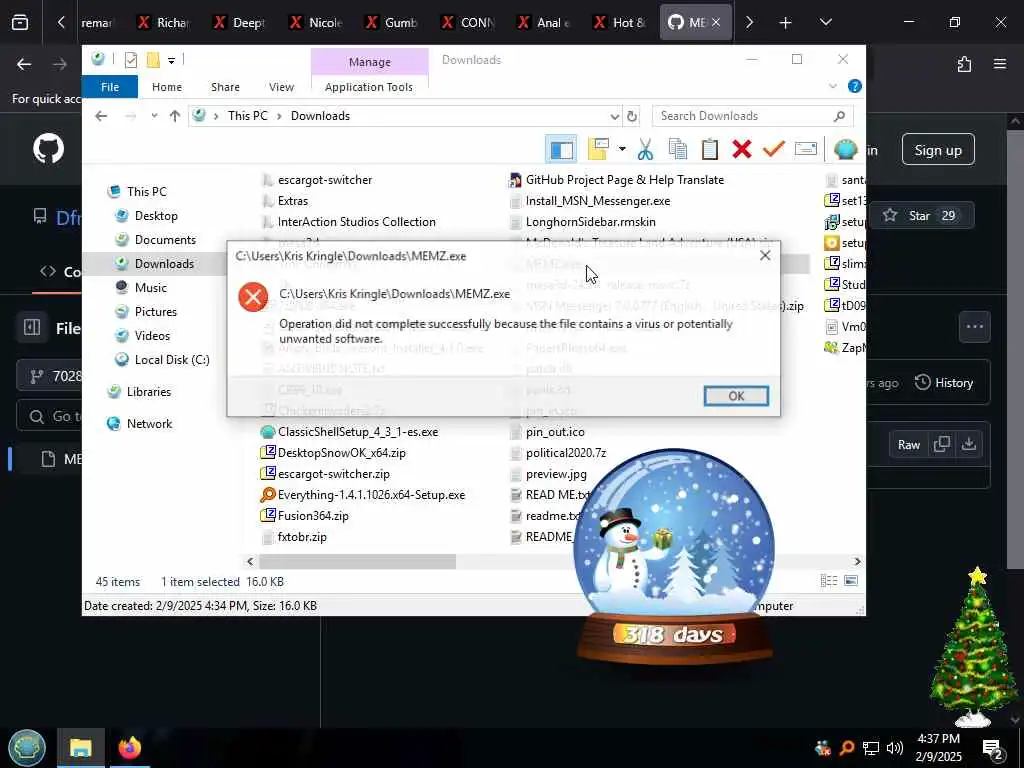Star the GitHub repository
The height and width of the screenshot is (768, 1024).
click(x=919, y=216)
